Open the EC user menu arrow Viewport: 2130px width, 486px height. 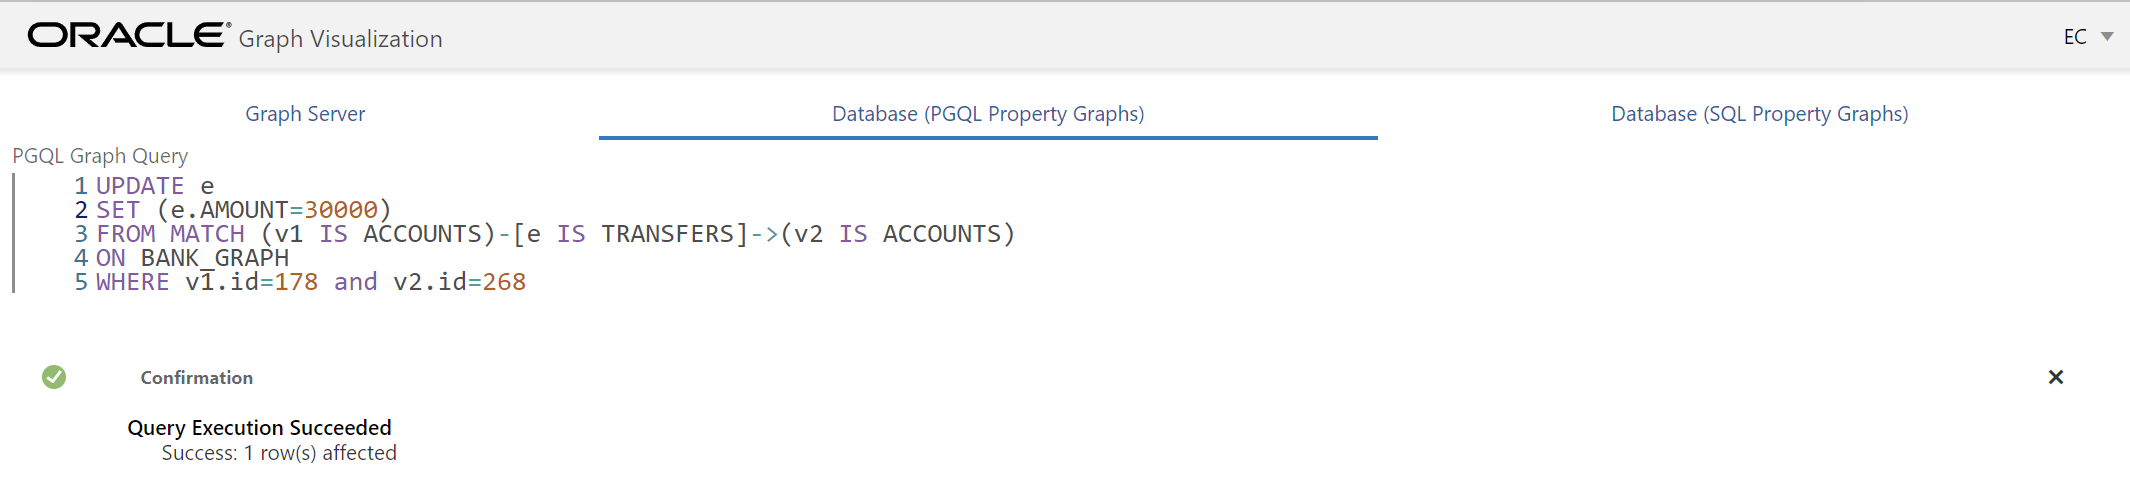pyautogui.click(x=2107, y=37)
